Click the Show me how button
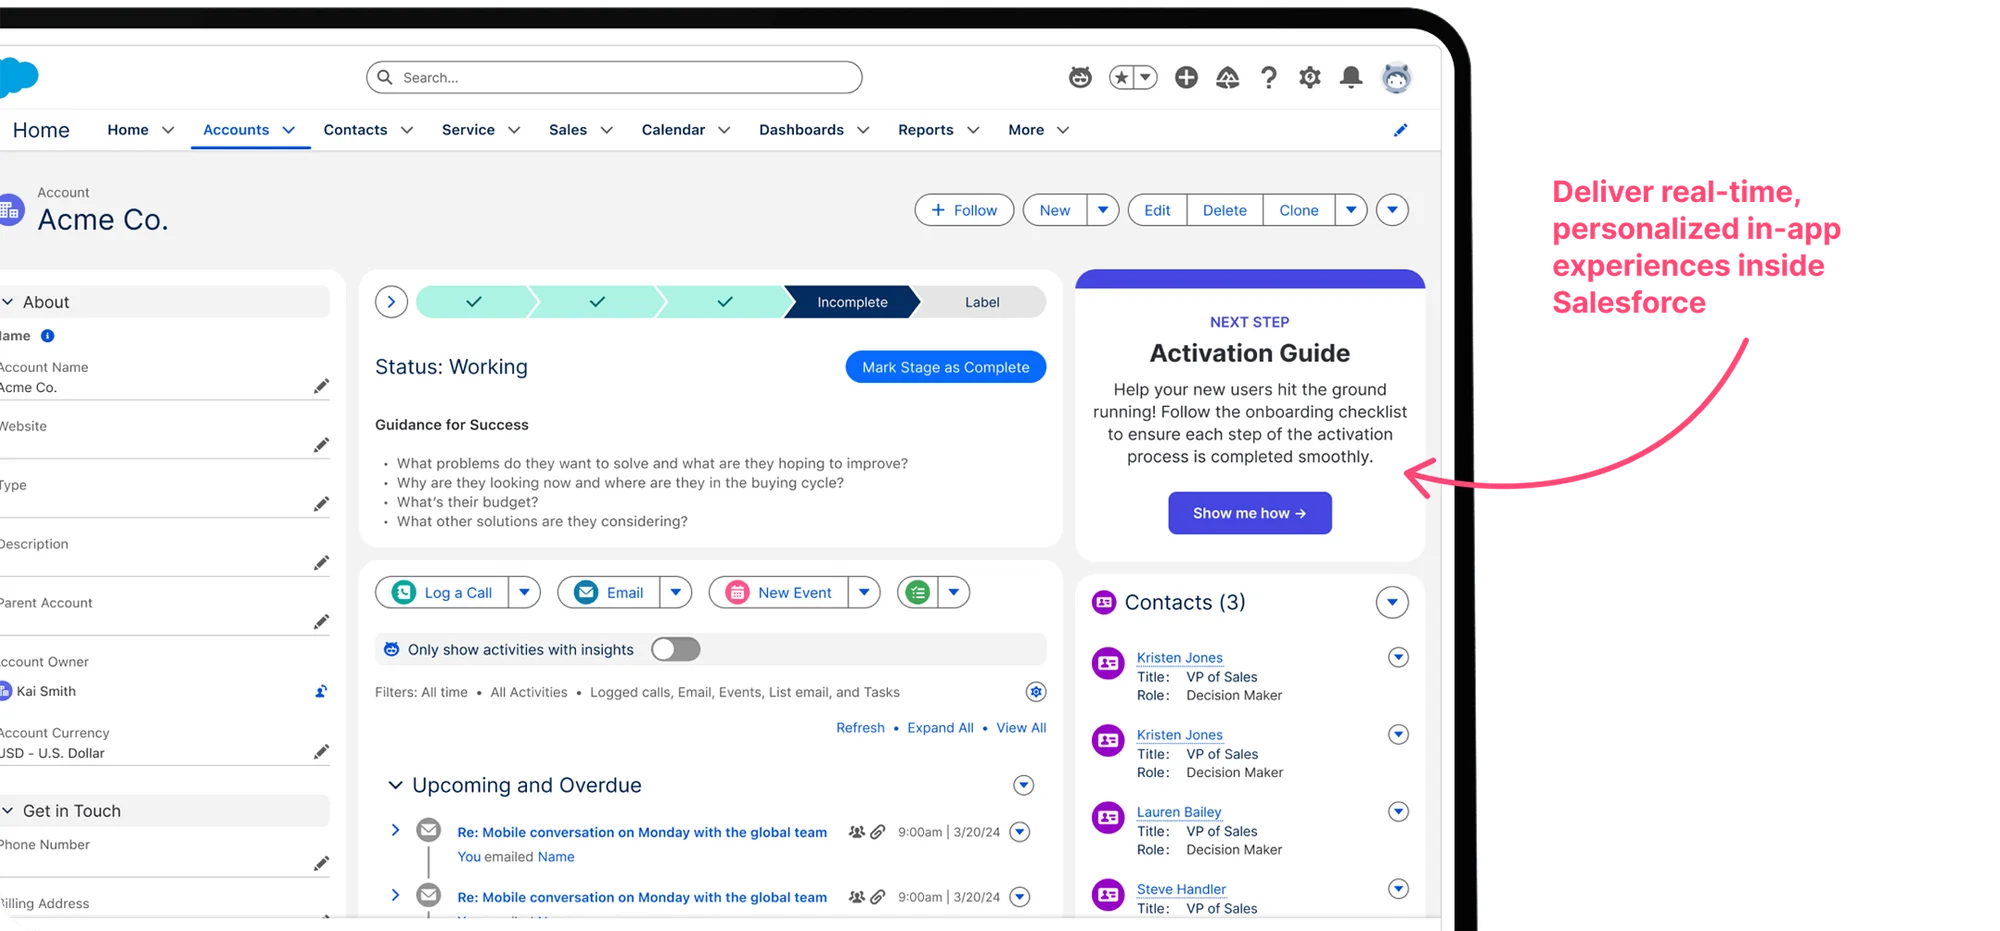2000x931 pixels. point(1250,513)
